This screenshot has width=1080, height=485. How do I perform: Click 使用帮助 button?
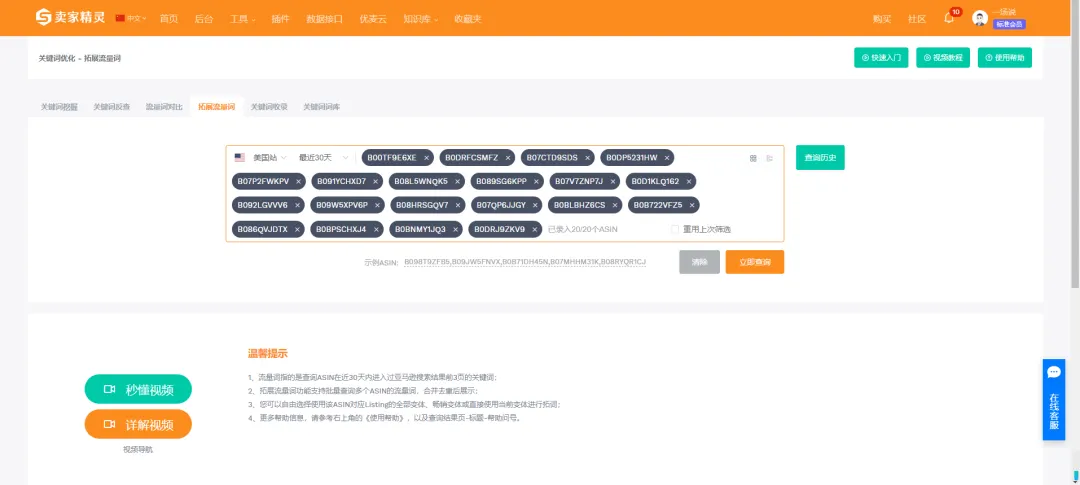click(1004, 58)
